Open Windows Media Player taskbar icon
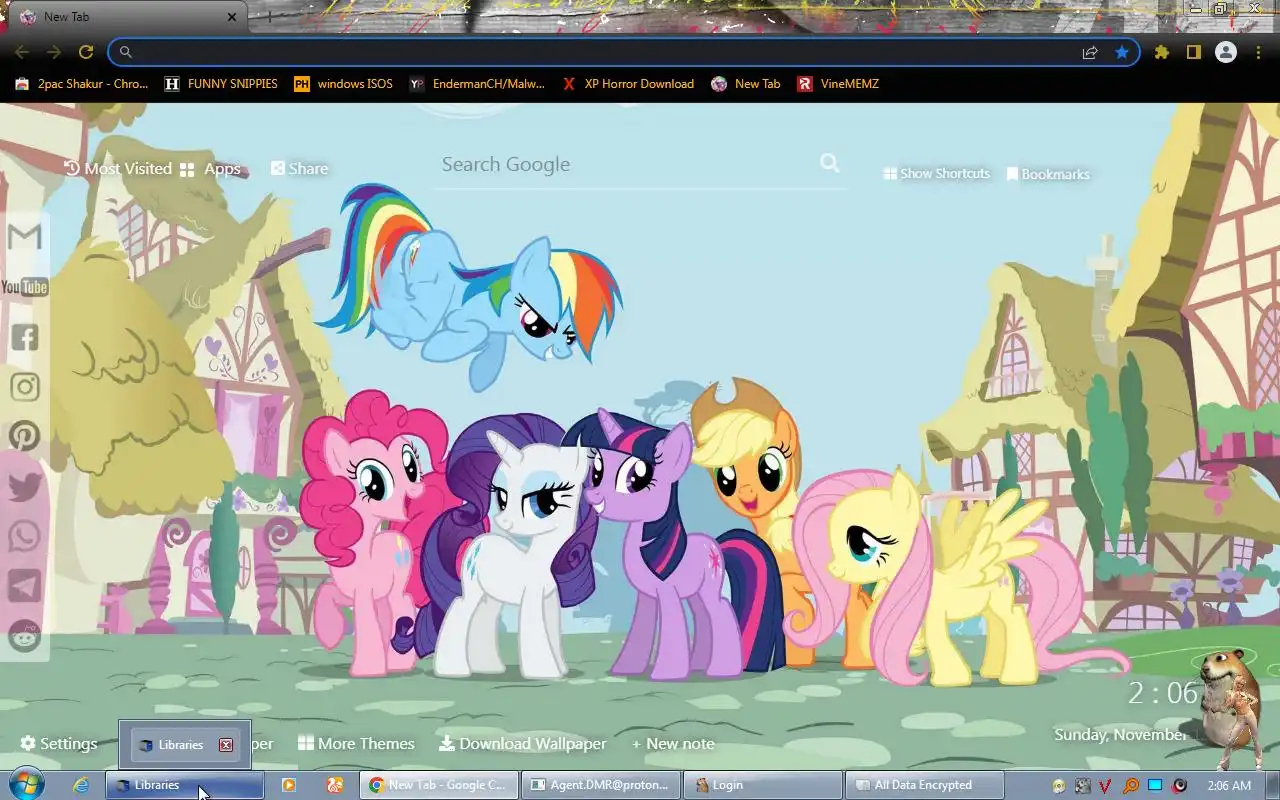 click(288, 785)
